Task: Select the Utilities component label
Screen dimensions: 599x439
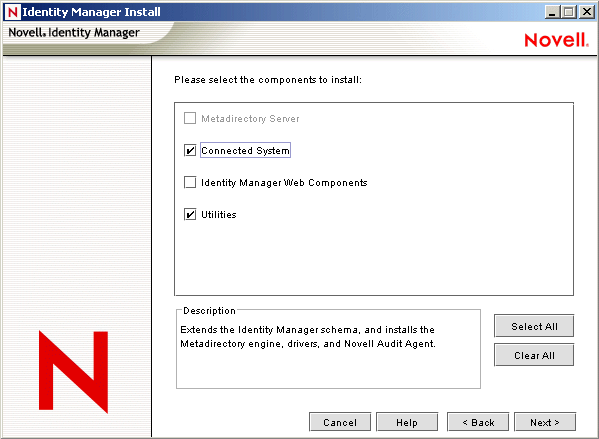Action: (219, 215)
